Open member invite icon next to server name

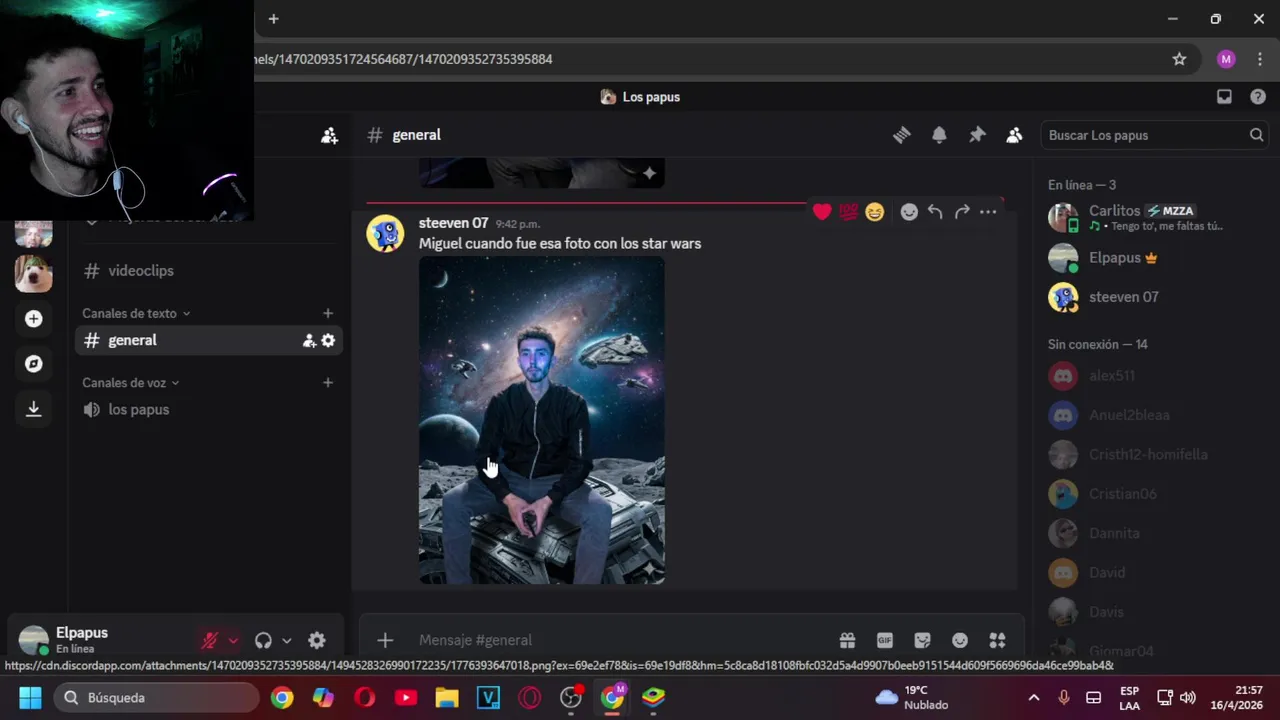(329, 136)
